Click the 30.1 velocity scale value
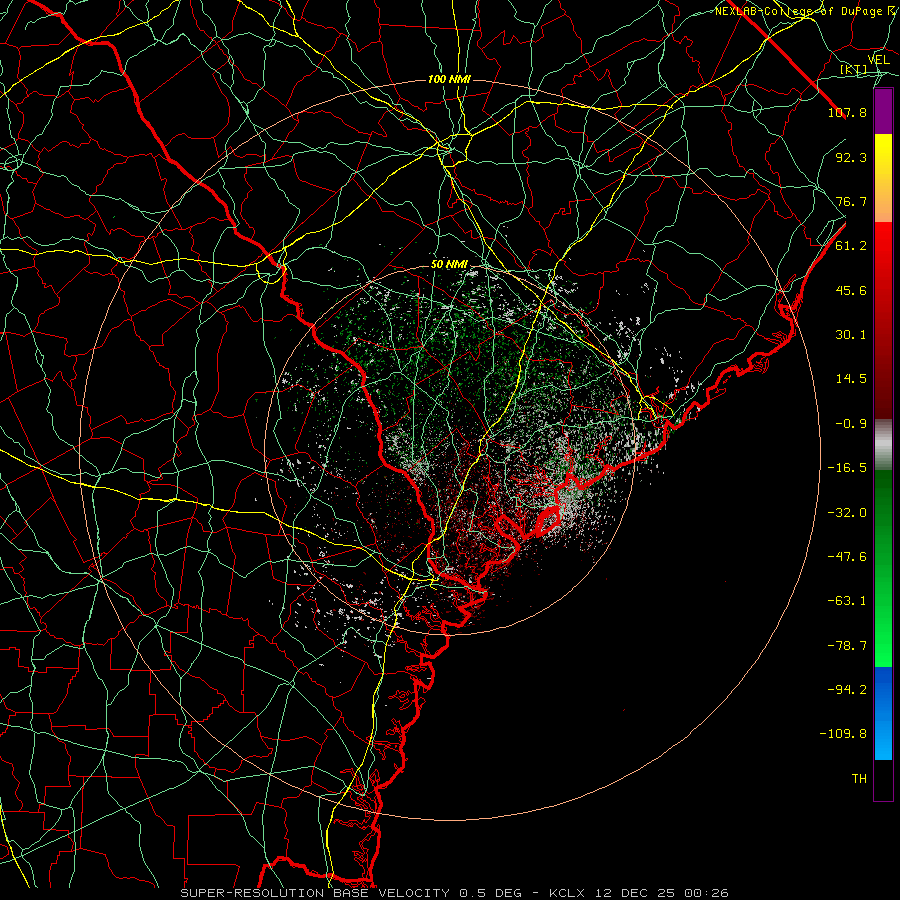The width and height of the screenshot is (900, 900). (x=851, y=335)
